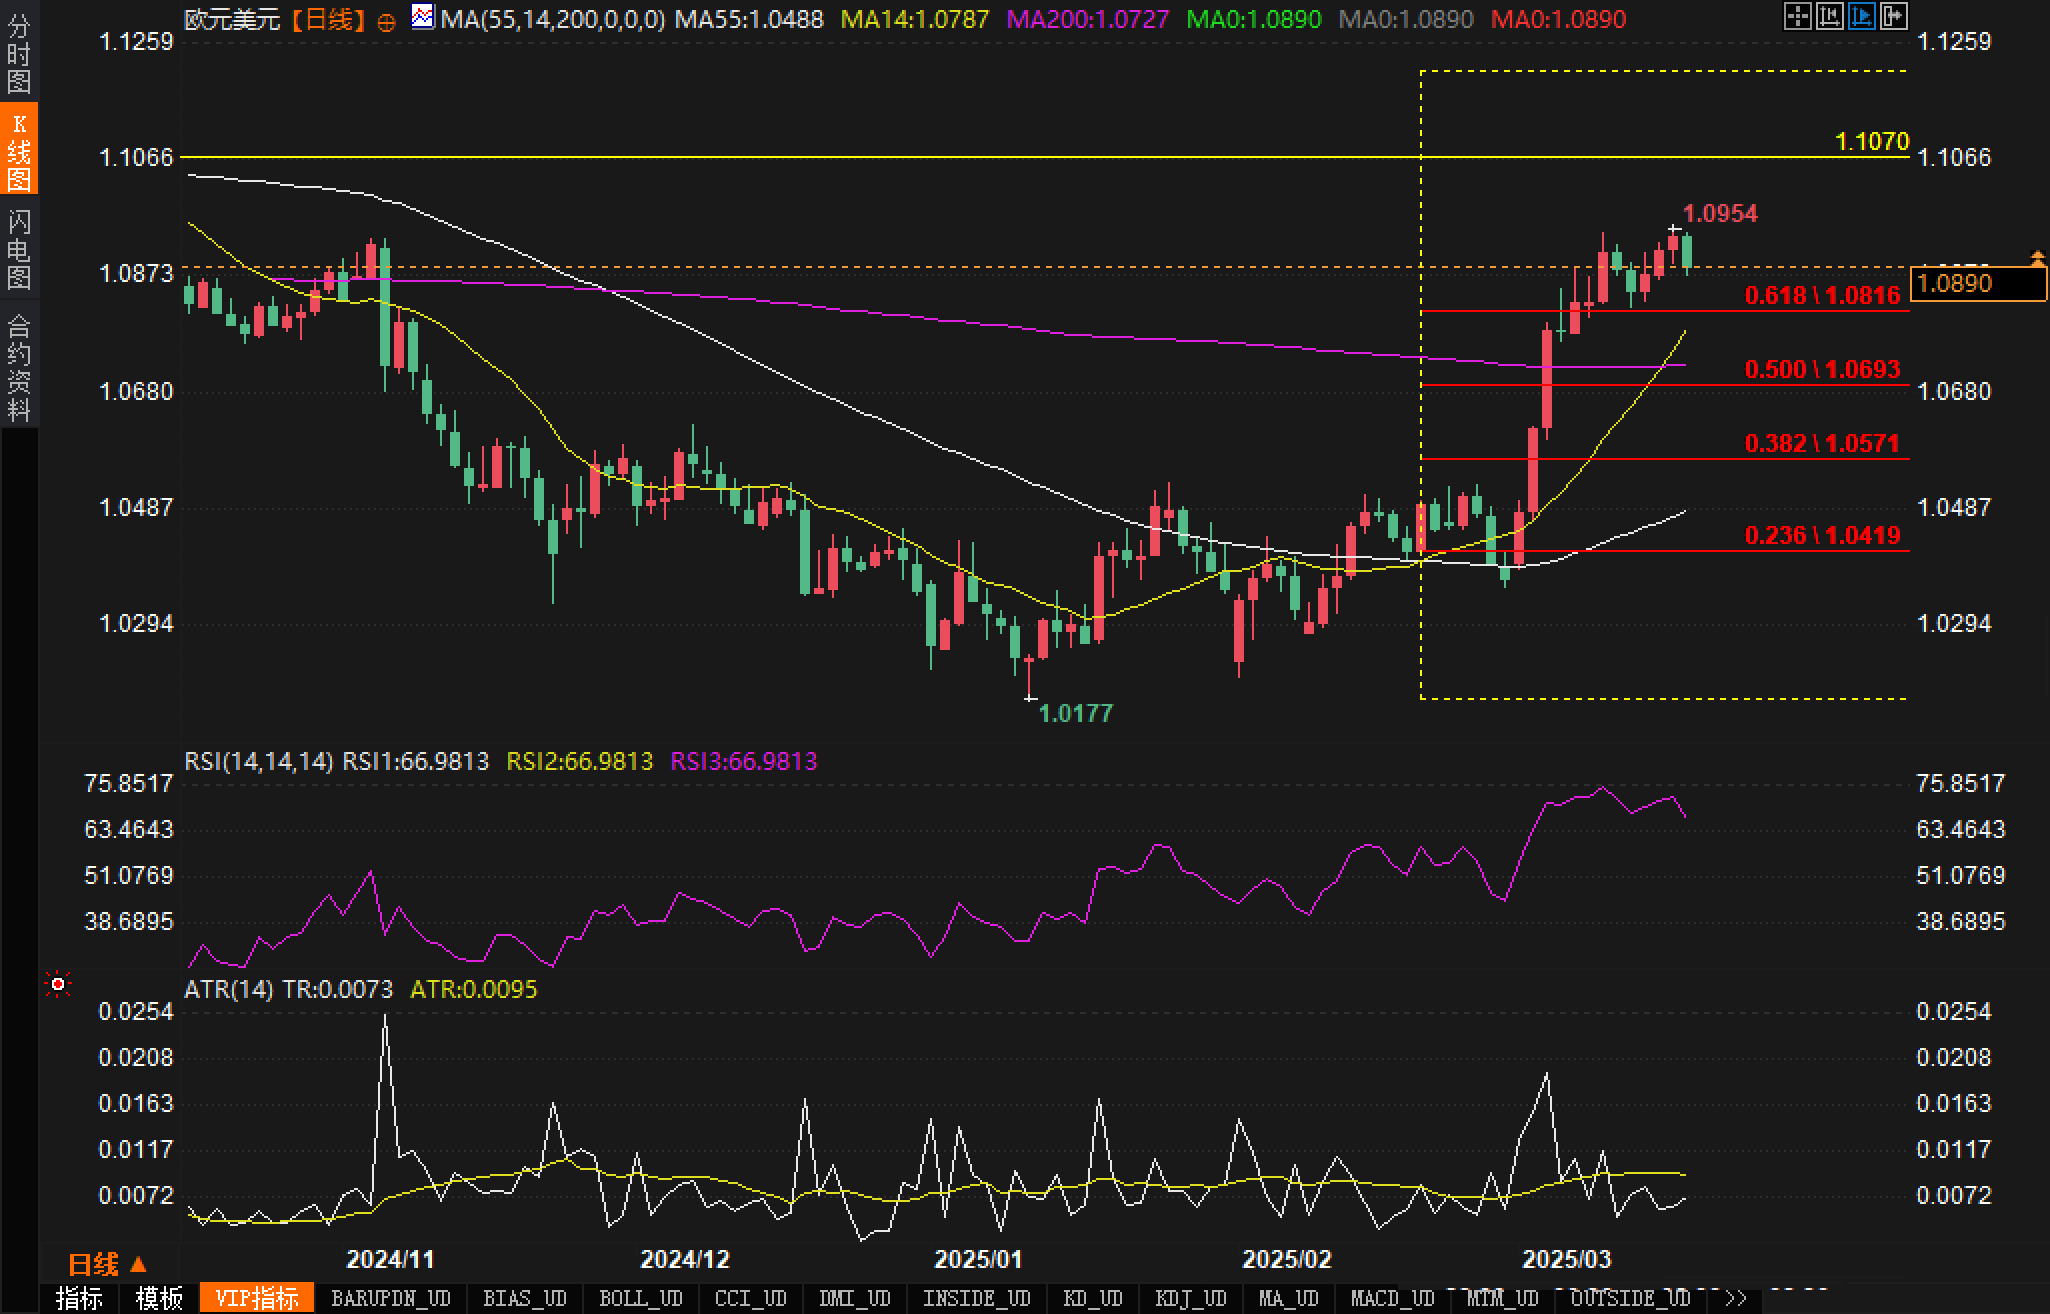The height and width of the screenshot is (1314, 2050).
Task: Select the K线图 candlestick view
Action: [19, 149]
